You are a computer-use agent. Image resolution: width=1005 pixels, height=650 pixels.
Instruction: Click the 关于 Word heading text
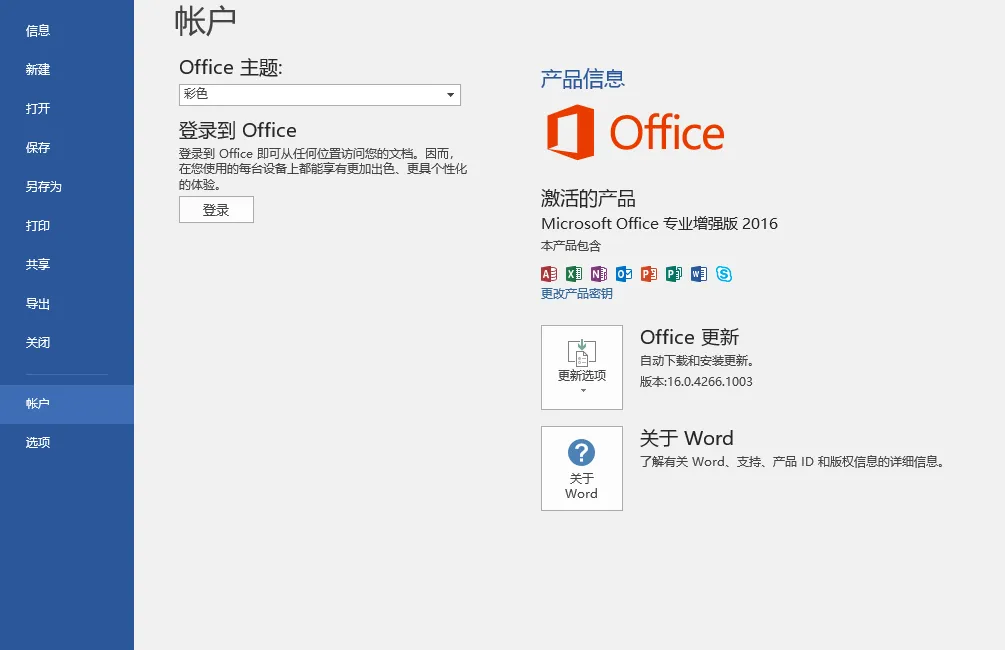pyautogui.click(x=686, y=438)
